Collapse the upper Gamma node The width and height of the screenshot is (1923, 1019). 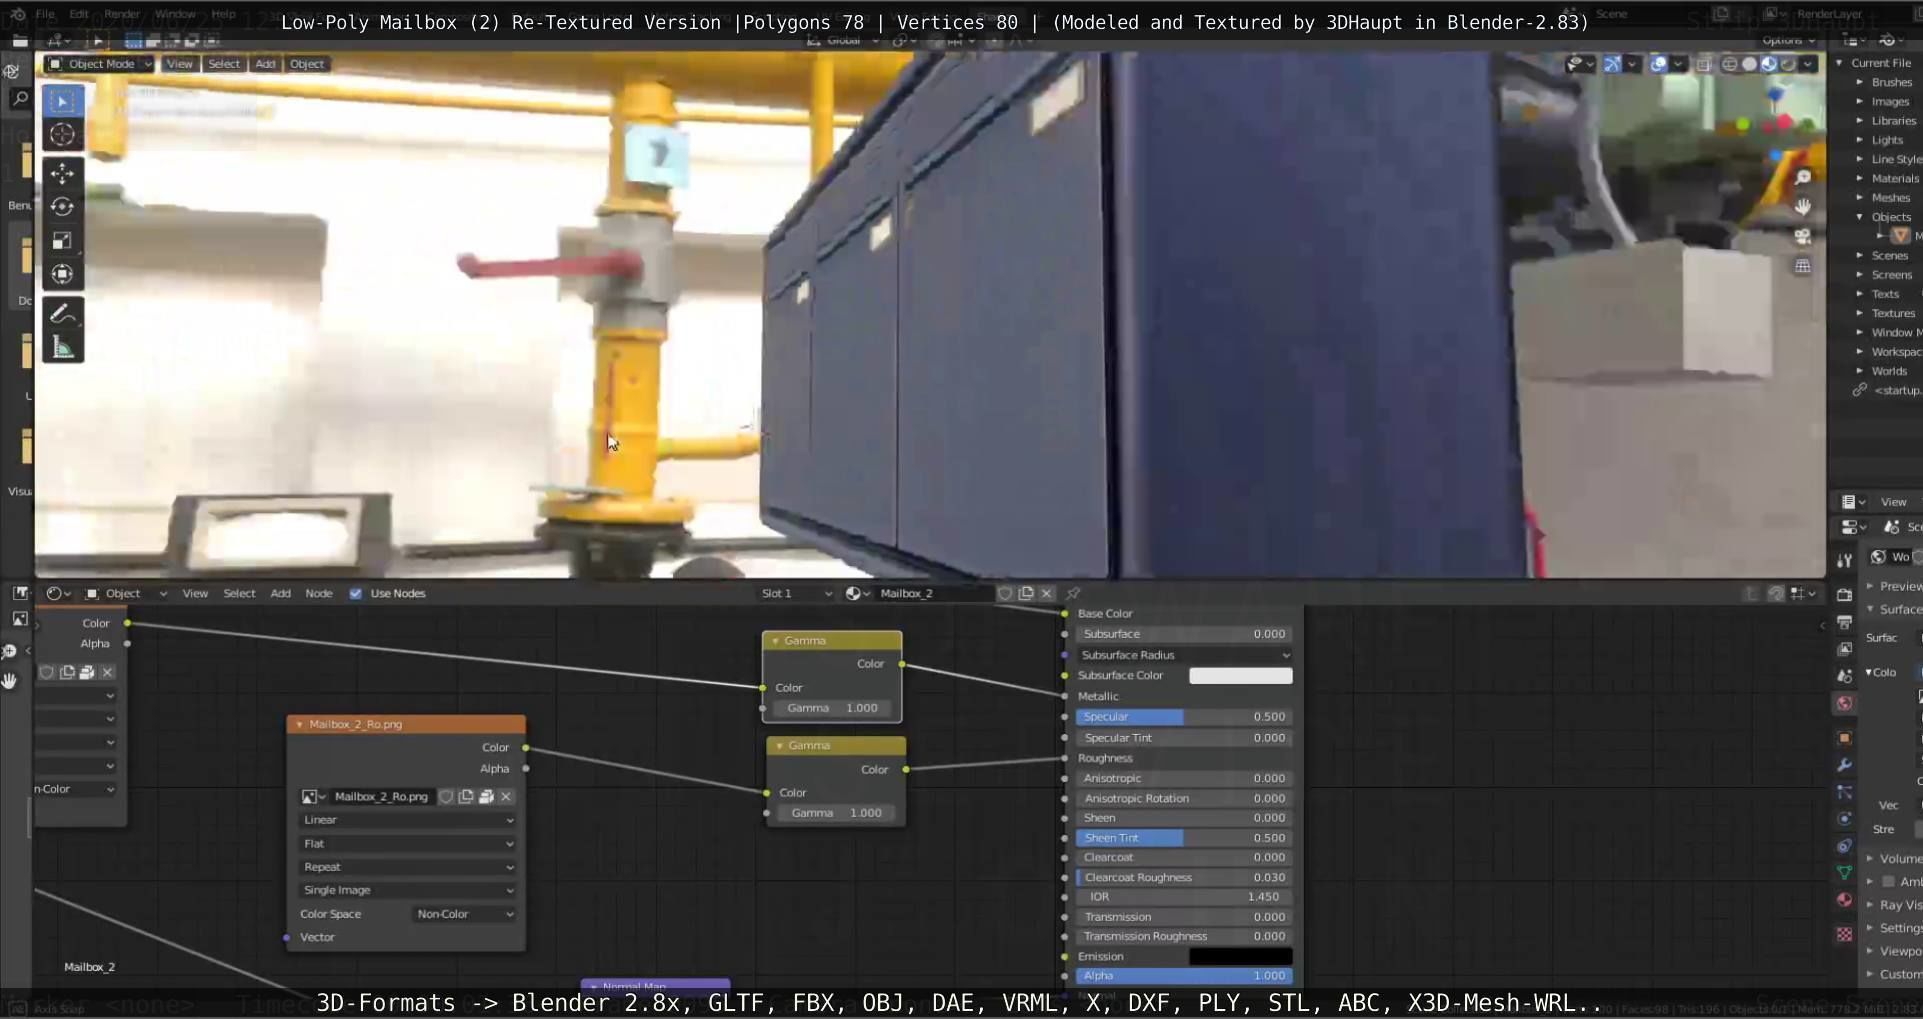pyautogui.click(x=776, y=641)
